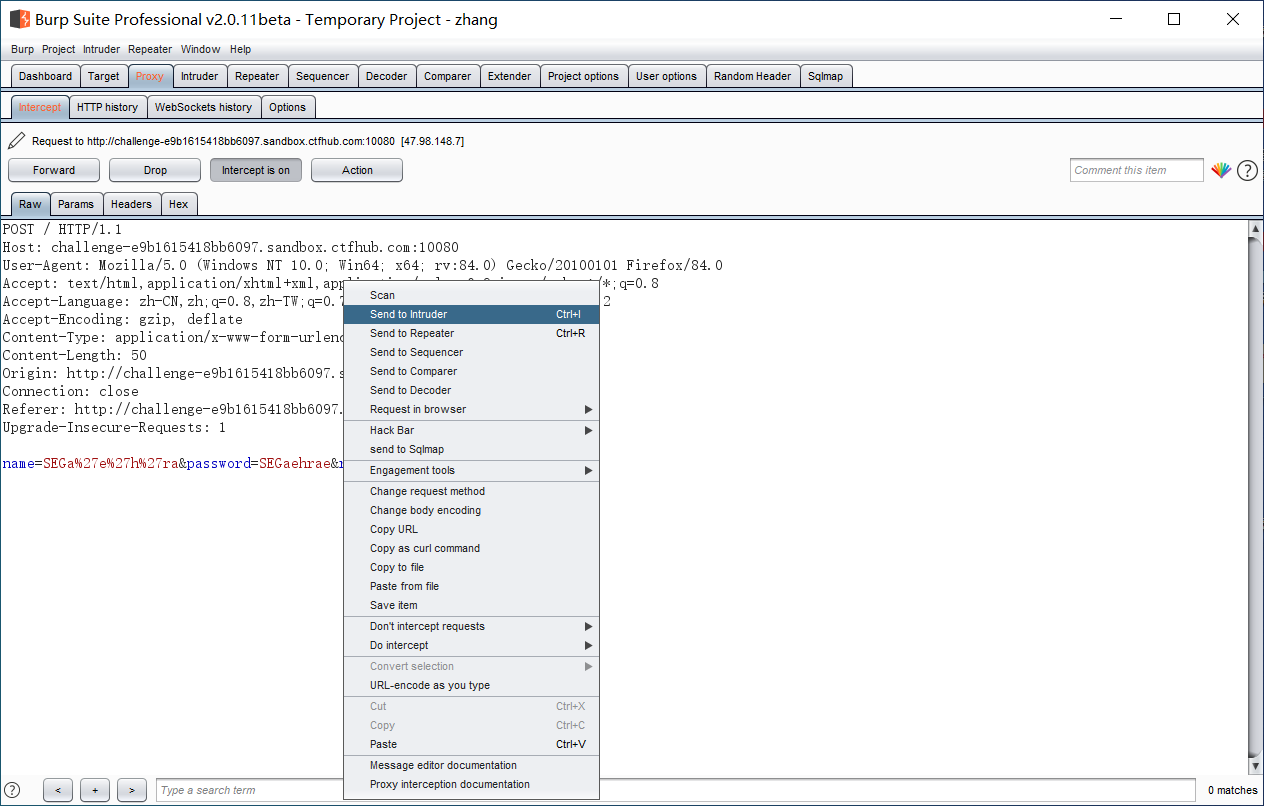This screenshot has height=806, width=1264.
Task: Toggle the Intercept is on button
Action: point(256,170)
